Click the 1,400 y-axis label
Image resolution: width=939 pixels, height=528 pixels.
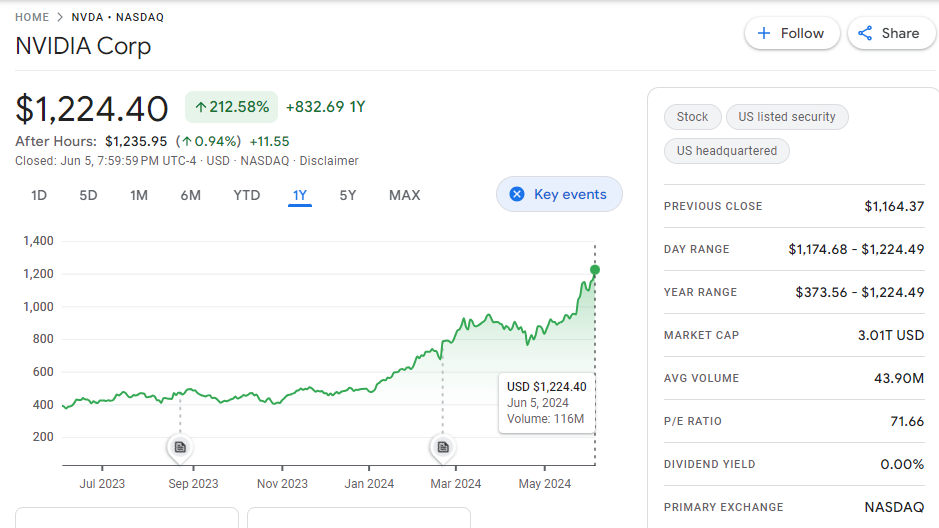pos(38,241)
